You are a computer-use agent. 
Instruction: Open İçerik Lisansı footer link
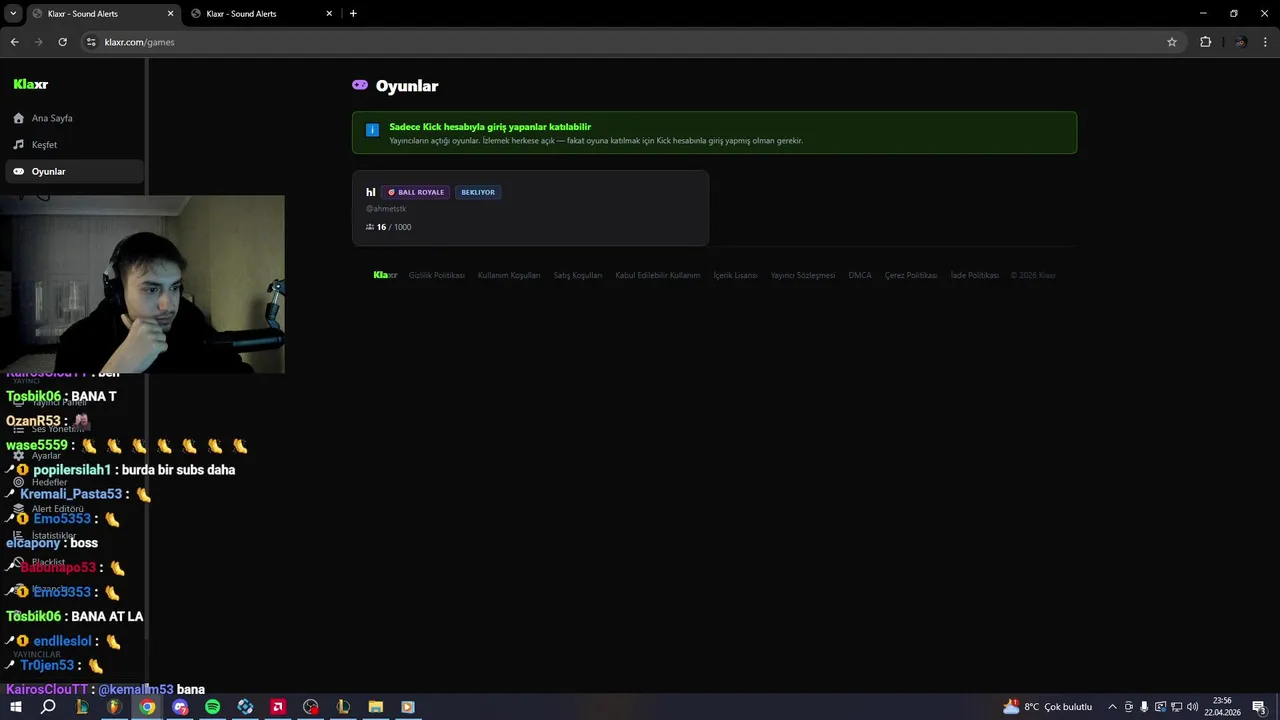(x=735, y=275)
